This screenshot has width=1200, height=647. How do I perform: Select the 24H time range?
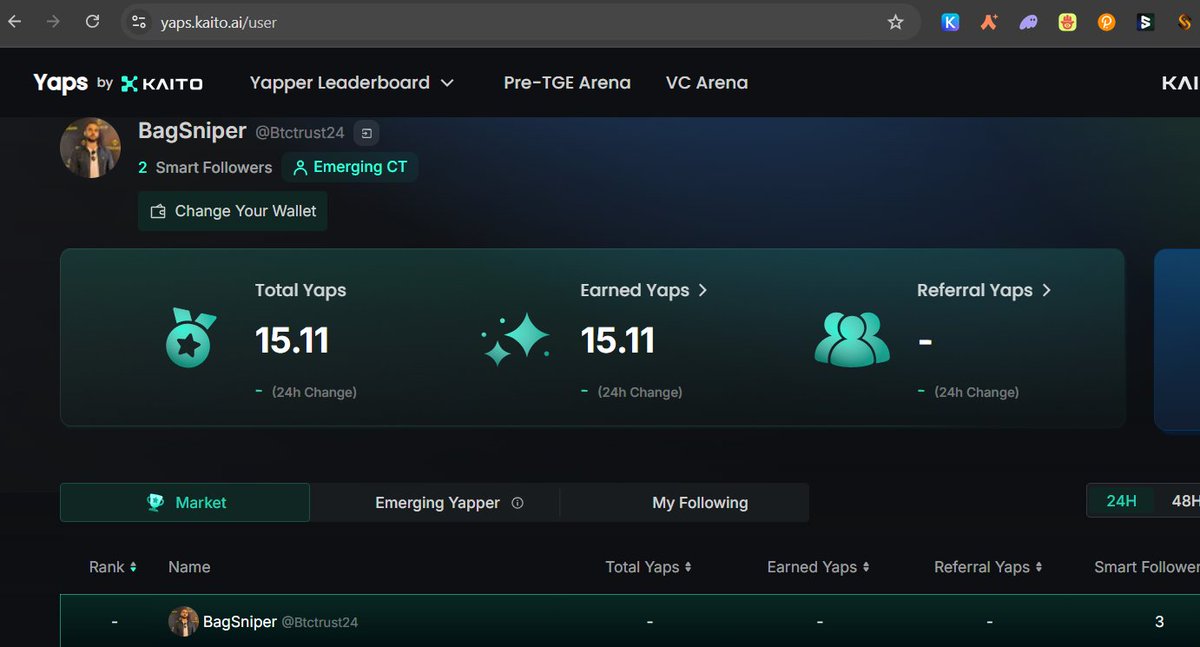(x=1121, y=501)
